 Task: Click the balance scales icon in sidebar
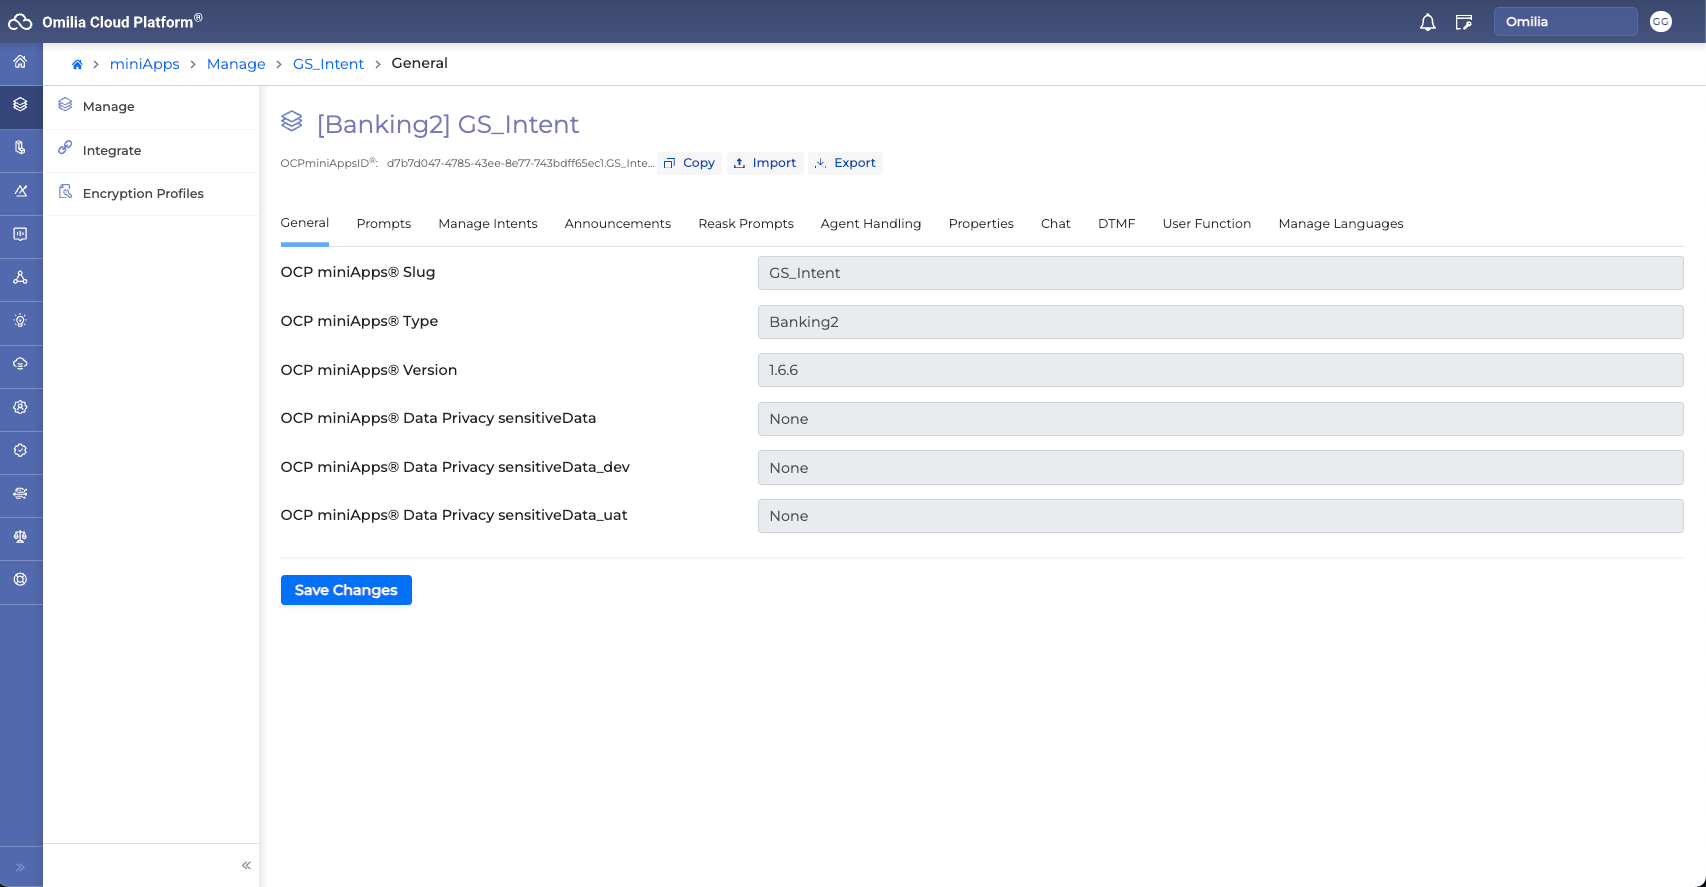pos(20,537)
